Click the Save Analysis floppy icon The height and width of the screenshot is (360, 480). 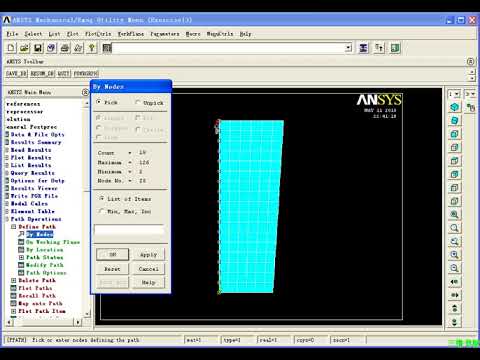tap(38, 48)
